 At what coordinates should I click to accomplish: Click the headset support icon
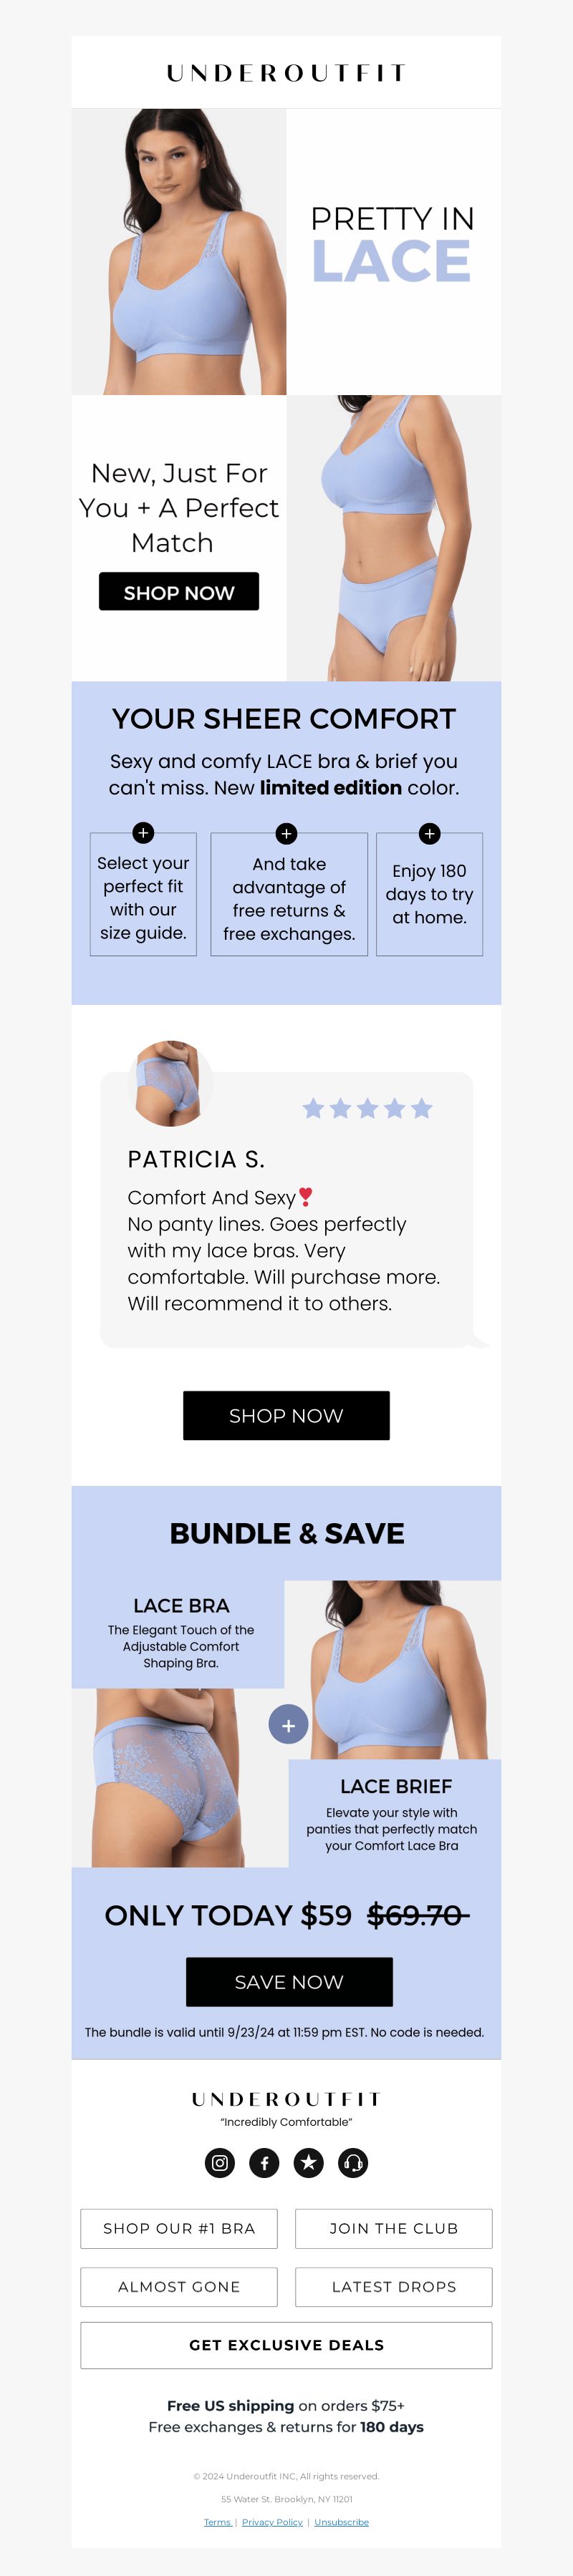point(353,2163)
